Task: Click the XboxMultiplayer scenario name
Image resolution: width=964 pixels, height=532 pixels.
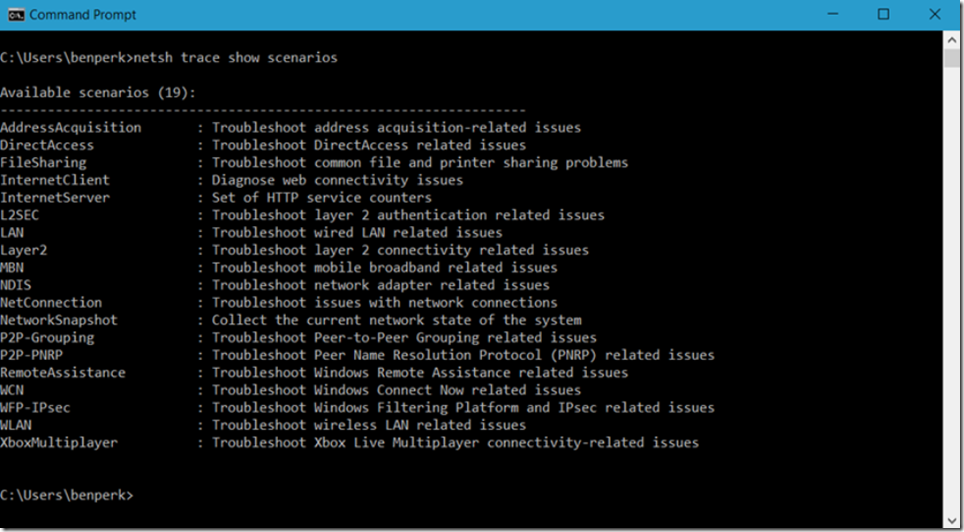Action: (59, 442)
